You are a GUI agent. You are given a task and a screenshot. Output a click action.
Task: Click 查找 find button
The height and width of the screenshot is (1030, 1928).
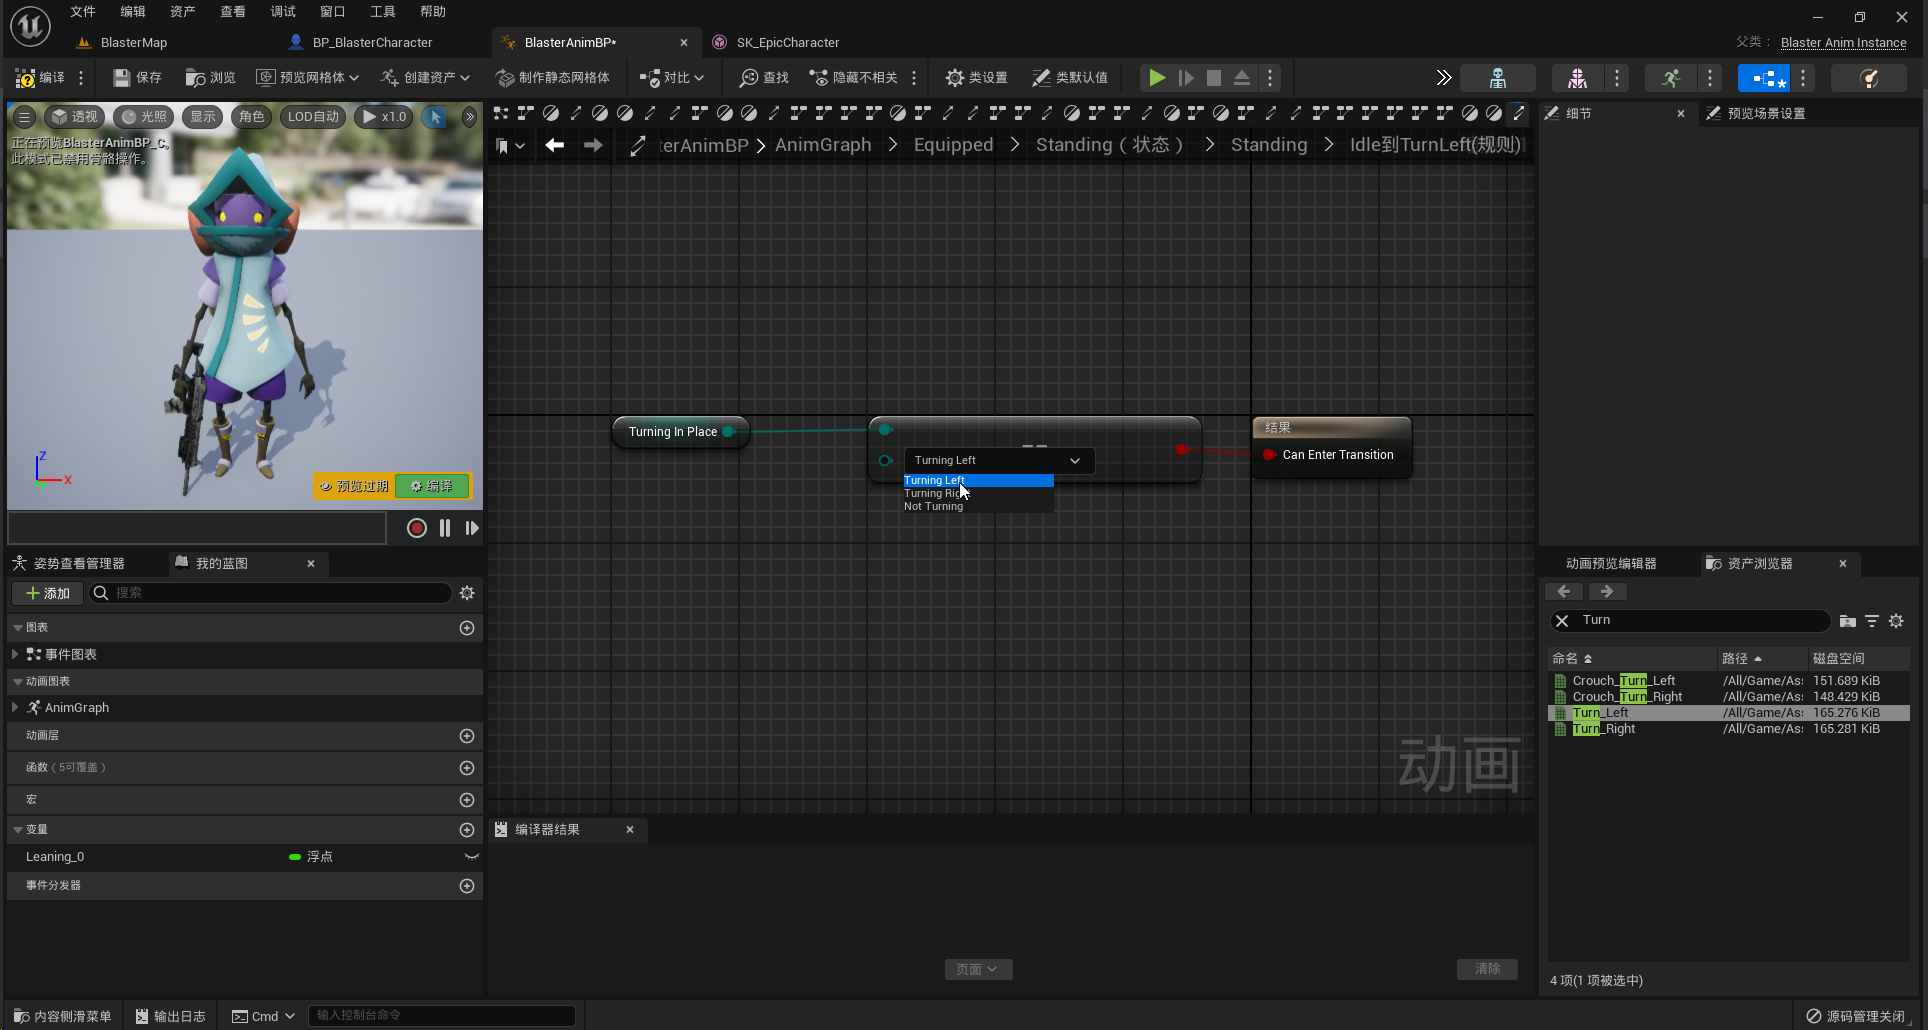pos(764,77)
